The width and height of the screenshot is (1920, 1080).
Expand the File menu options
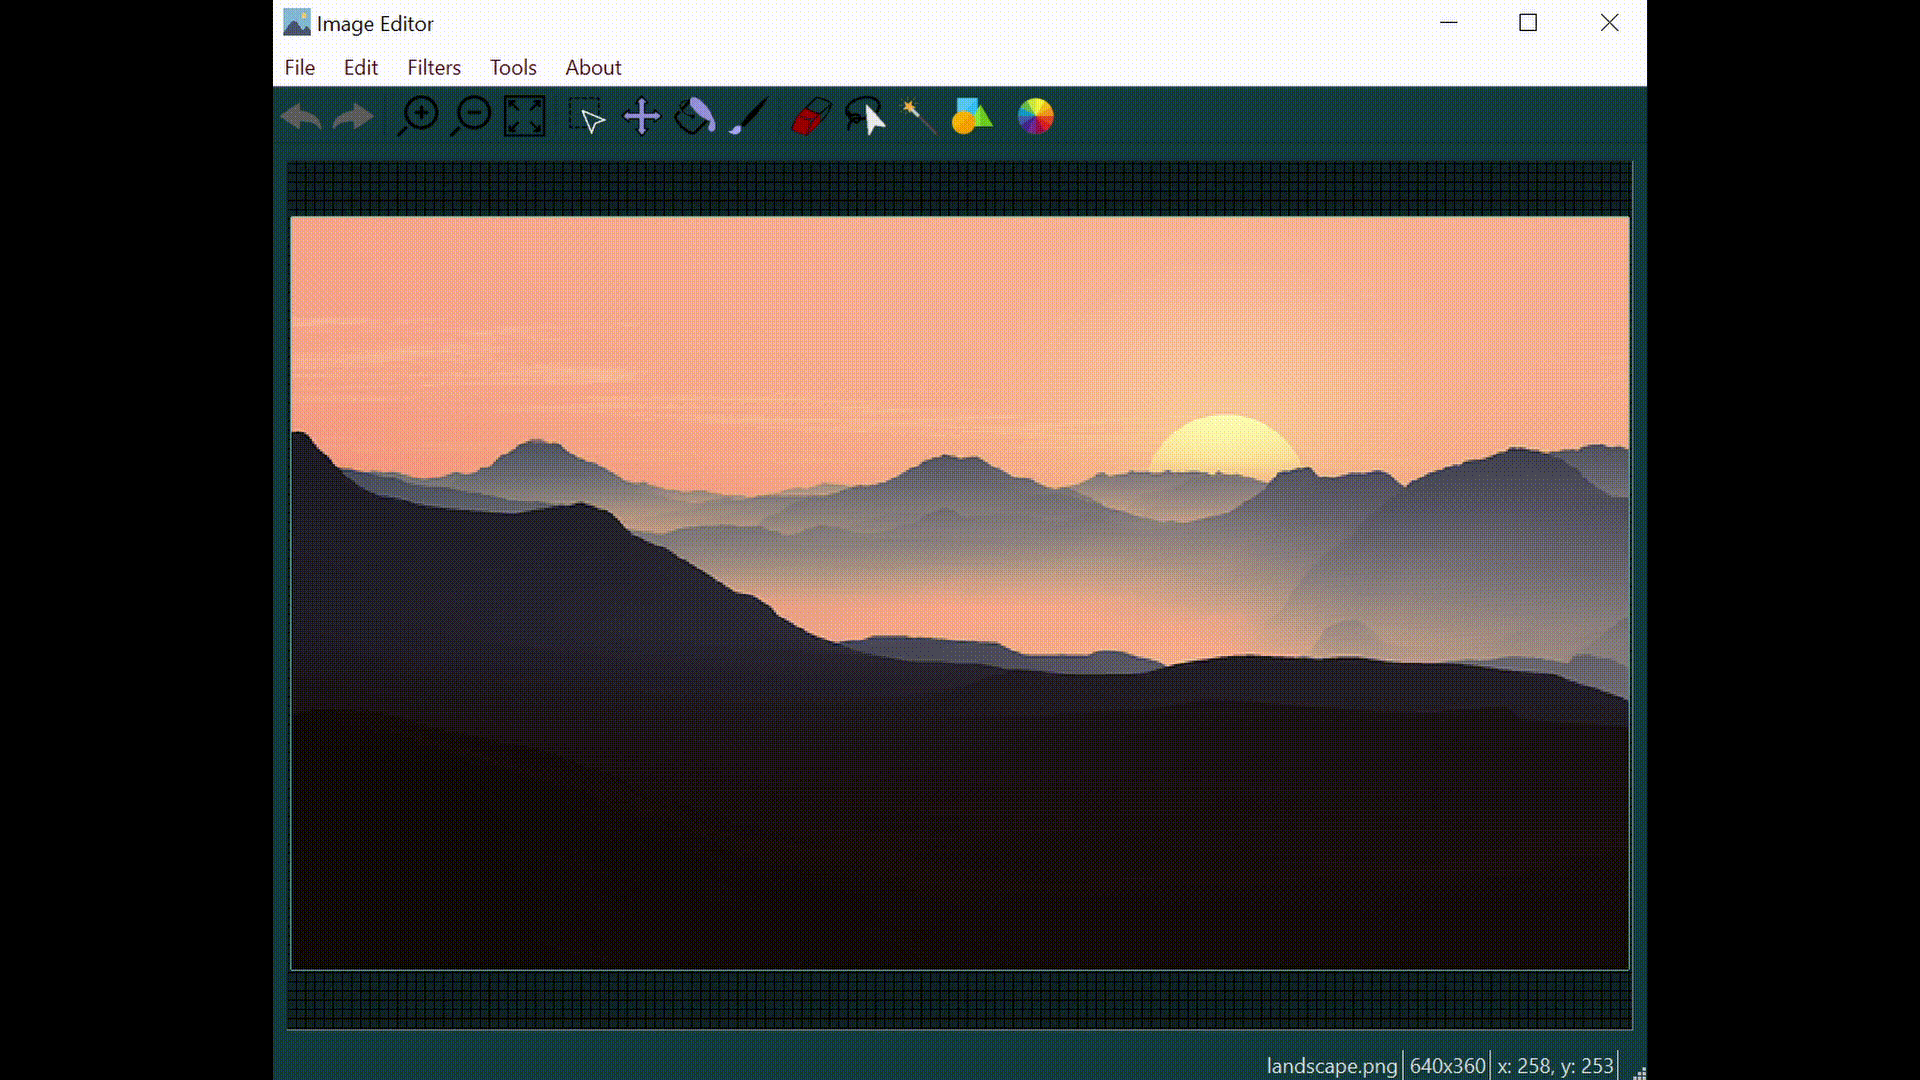coord(299,67)
